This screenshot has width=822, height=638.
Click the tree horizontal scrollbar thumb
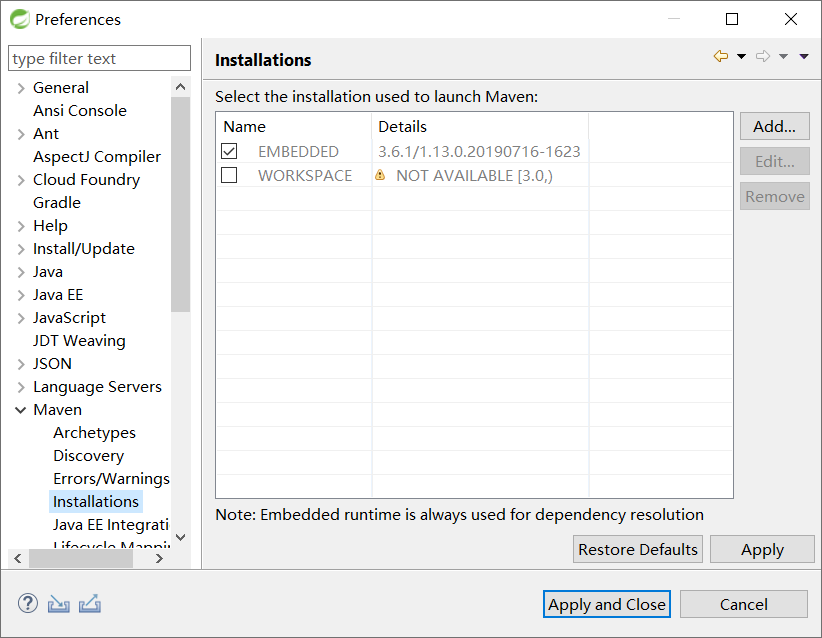pos(81,558)
